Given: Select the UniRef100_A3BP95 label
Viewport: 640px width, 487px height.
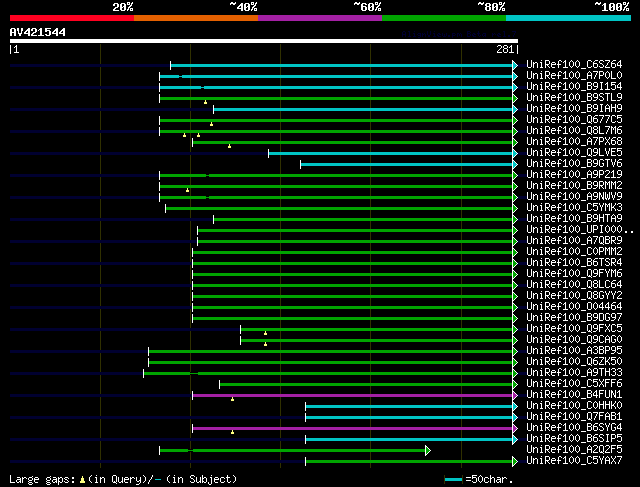Looking at the screenshot, I should 574,351.
